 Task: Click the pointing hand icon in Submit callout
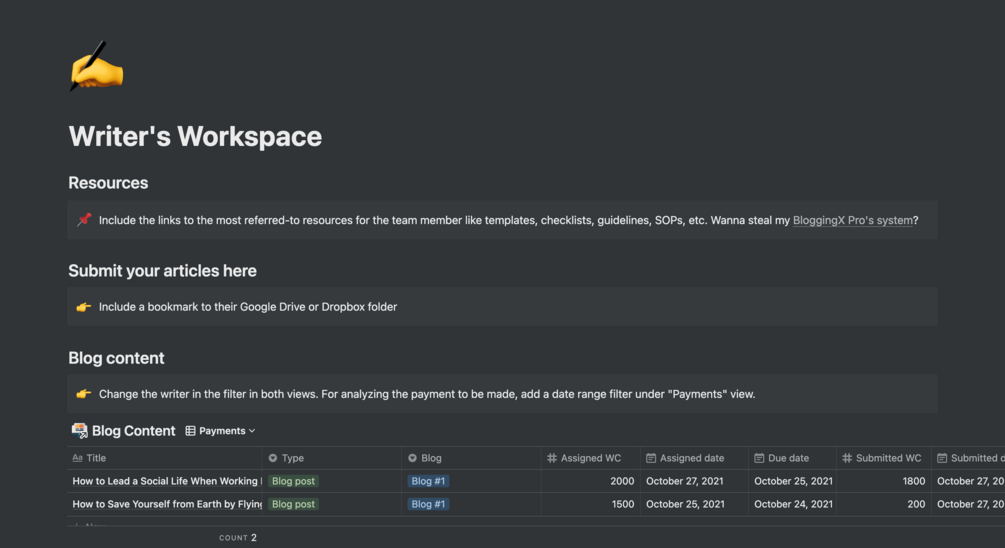84,307
